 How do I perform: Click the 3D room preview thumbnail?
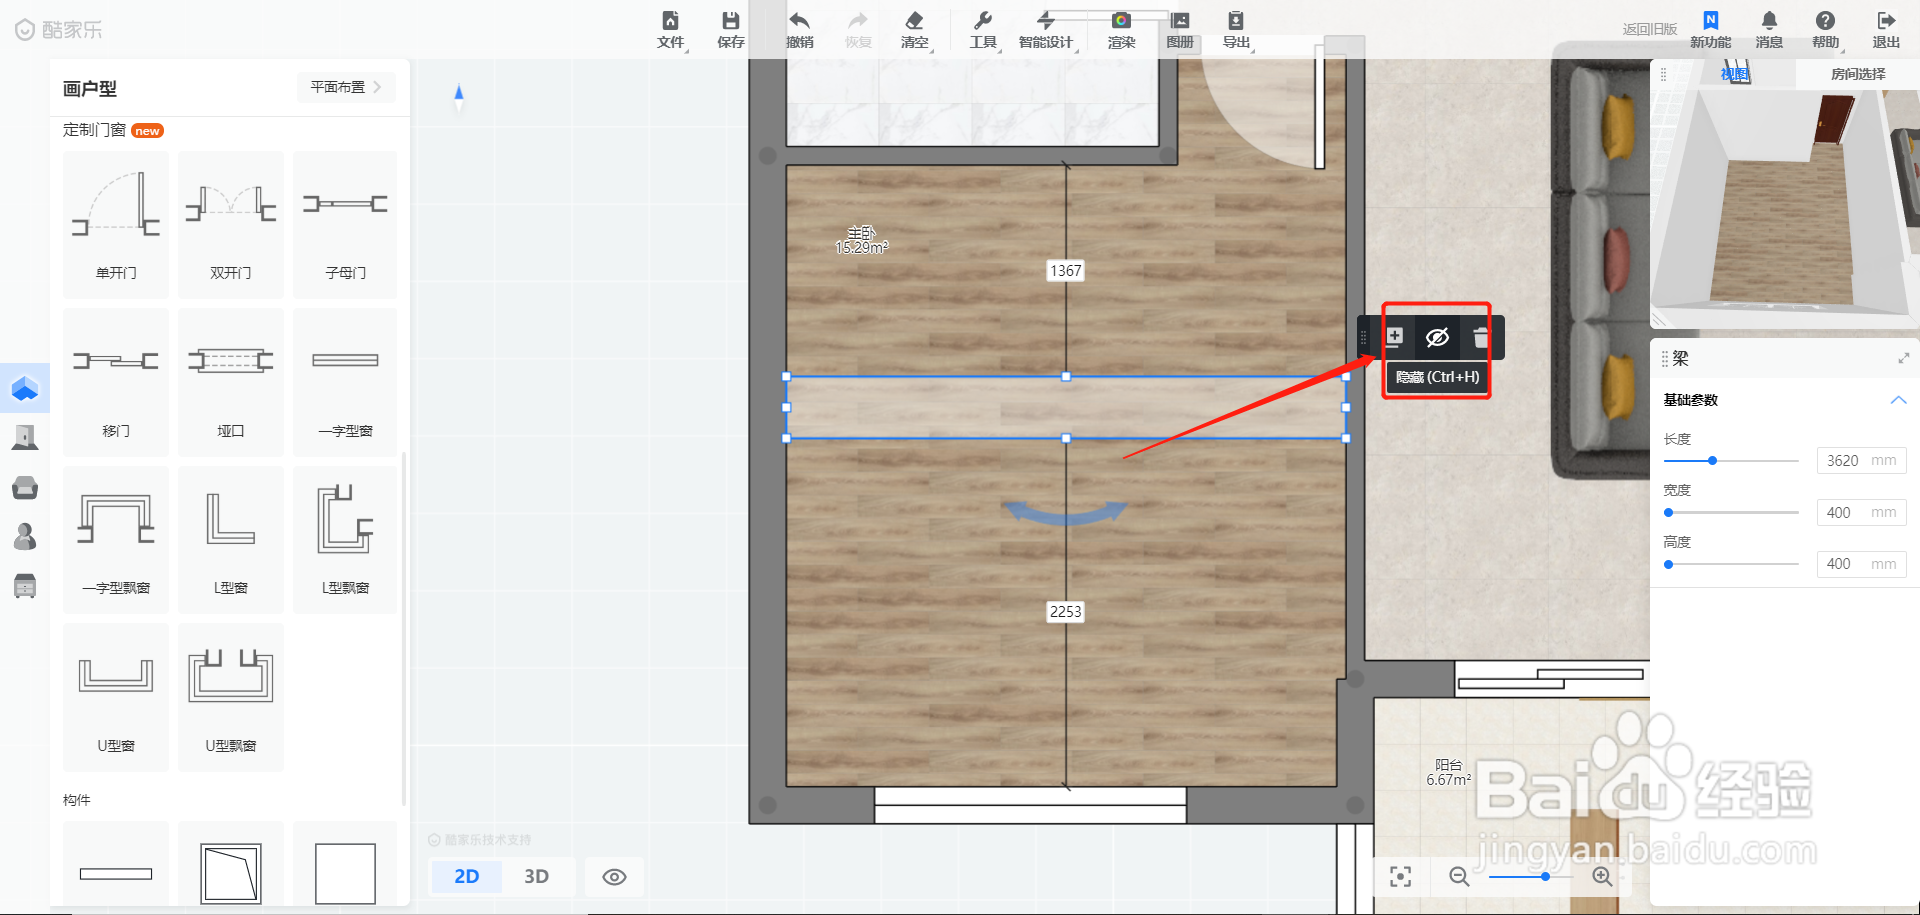(1784, 208)
